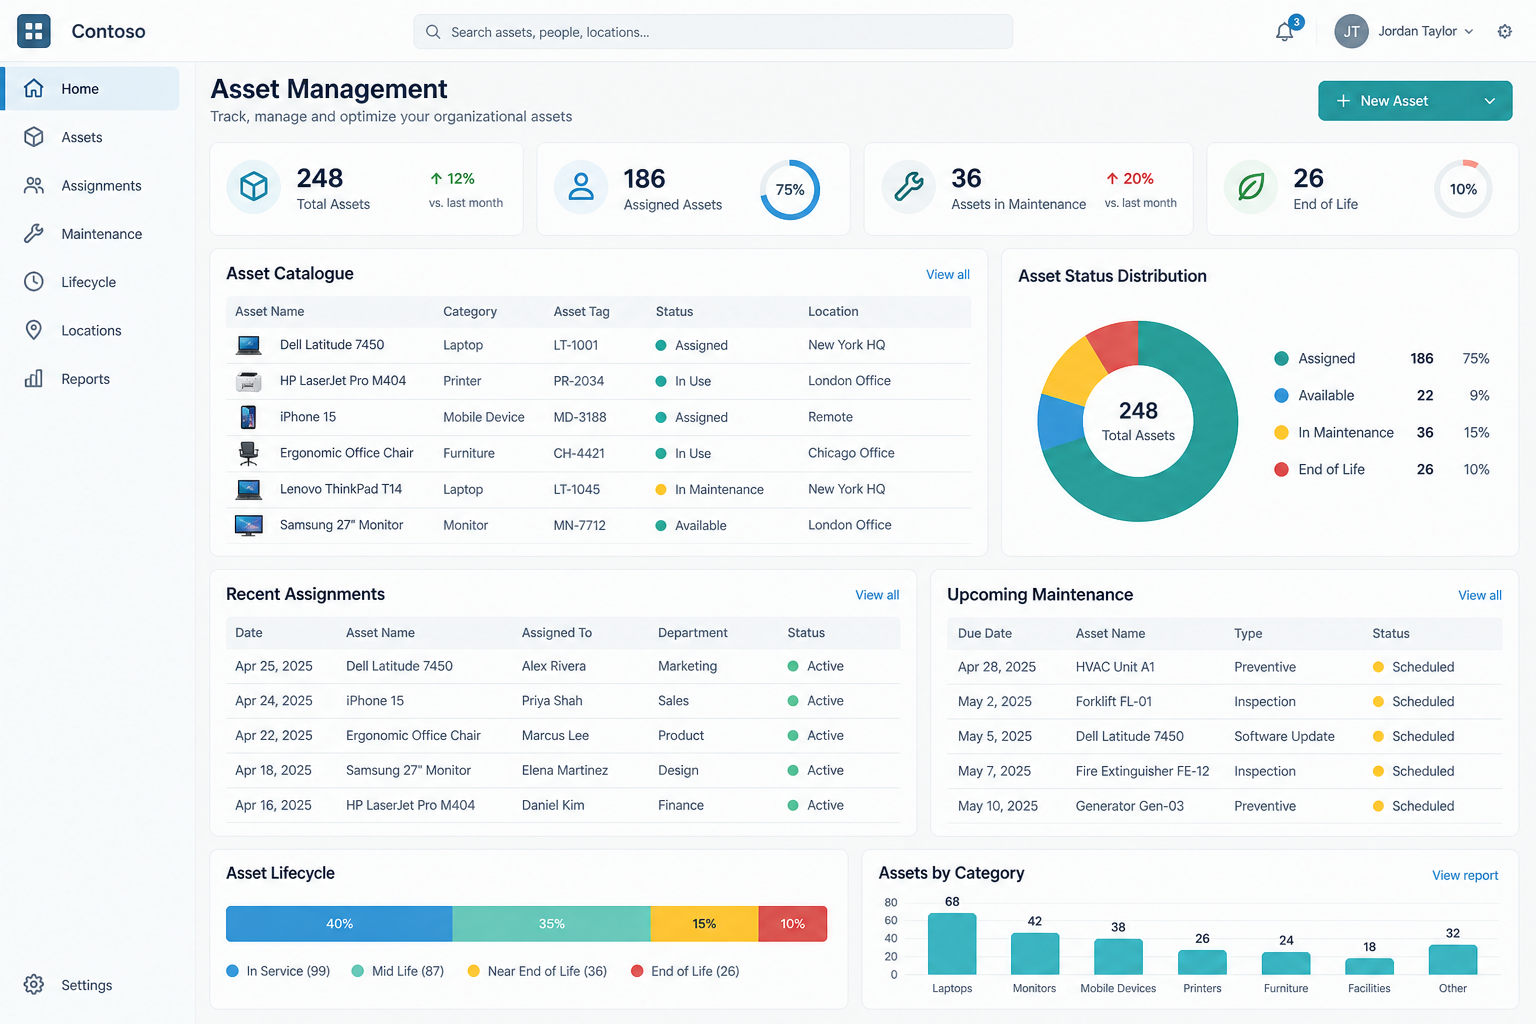Click View all in Asset Catalogue
The image size is (1536, 1024).
[x=948, y=274]
